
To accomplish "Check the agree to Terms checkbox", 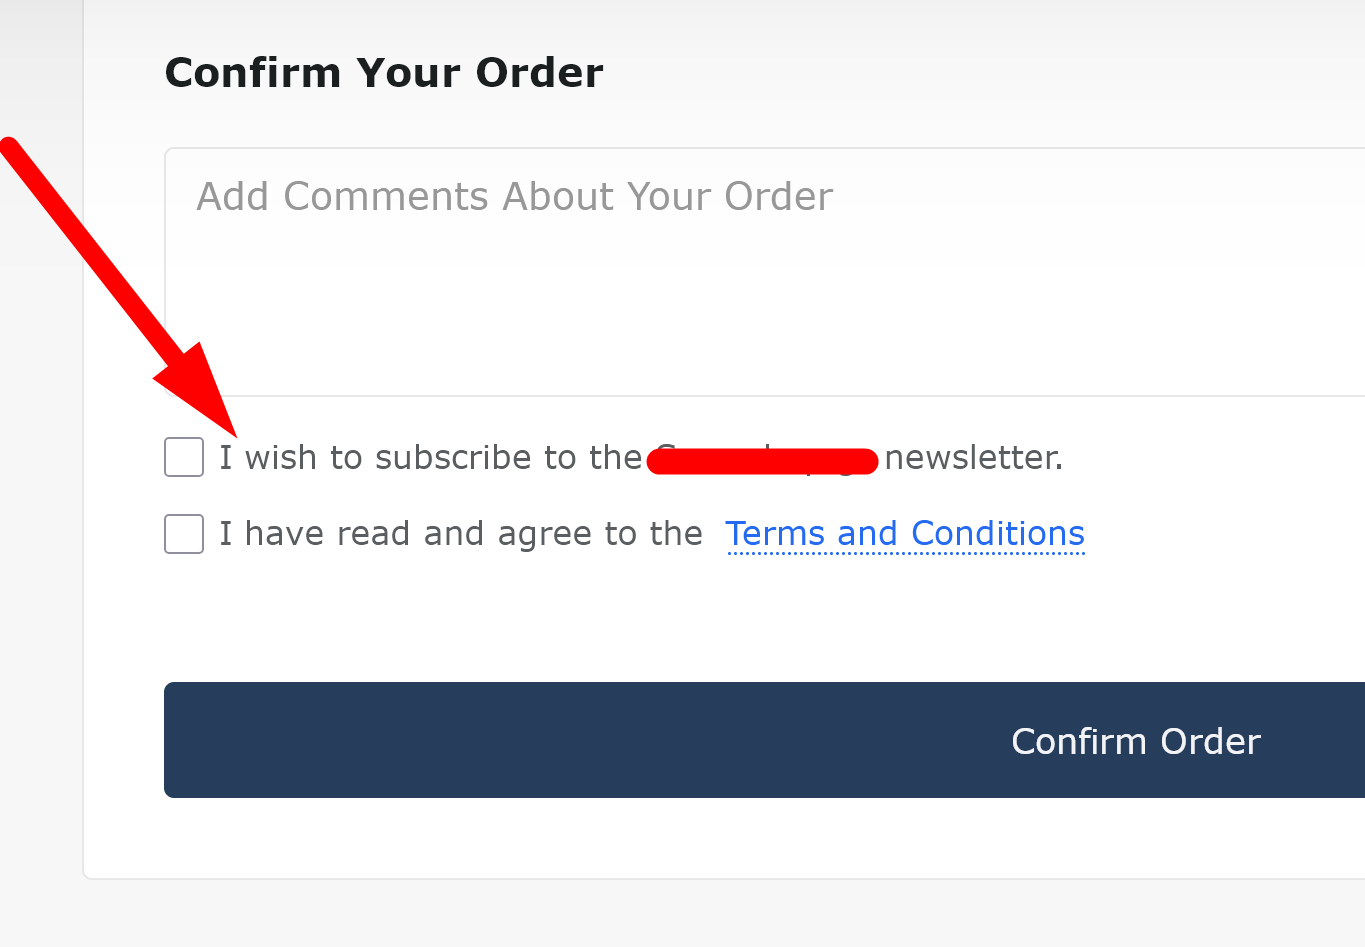I will point(184,534).
